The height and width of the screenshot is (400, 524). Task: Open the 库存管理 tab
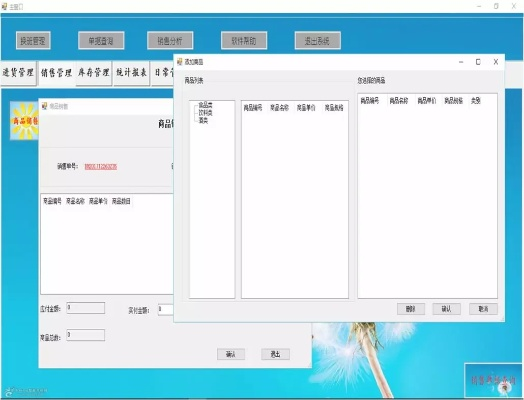tap(94, 73)
